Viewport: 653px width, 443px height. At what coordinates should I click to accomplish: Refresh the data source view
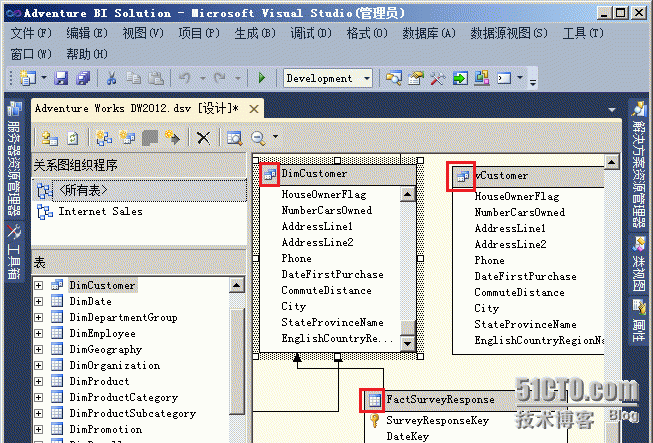(x=73, y=138)
